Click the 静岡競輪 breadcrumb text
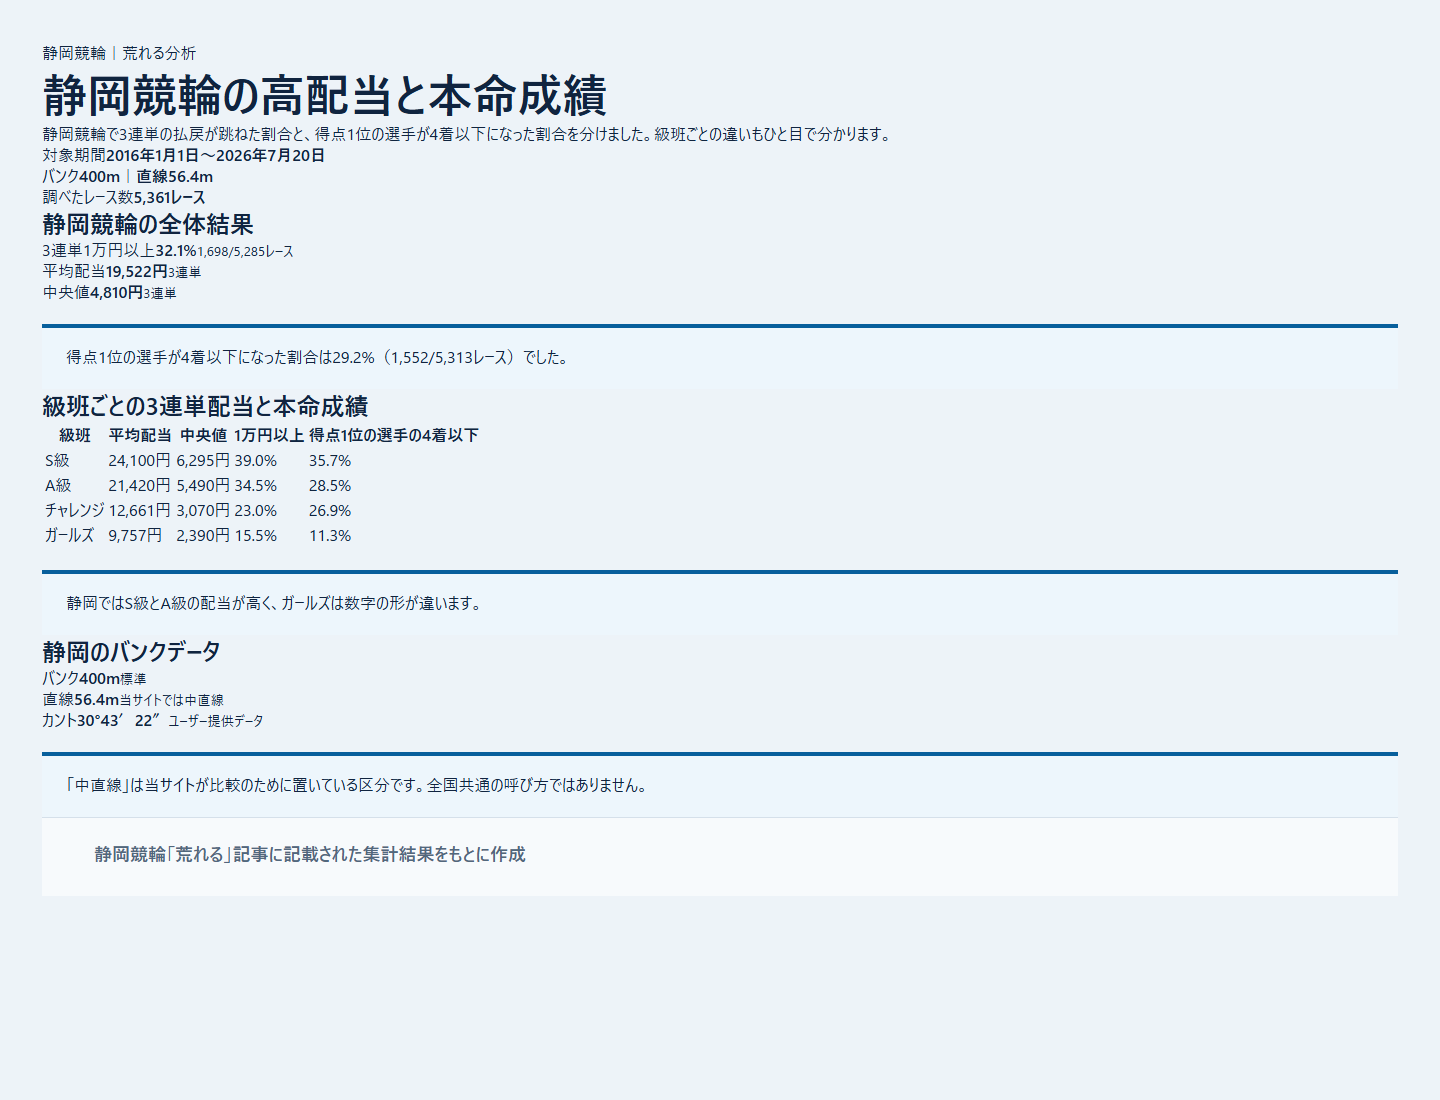 click(x=74, y=53)
